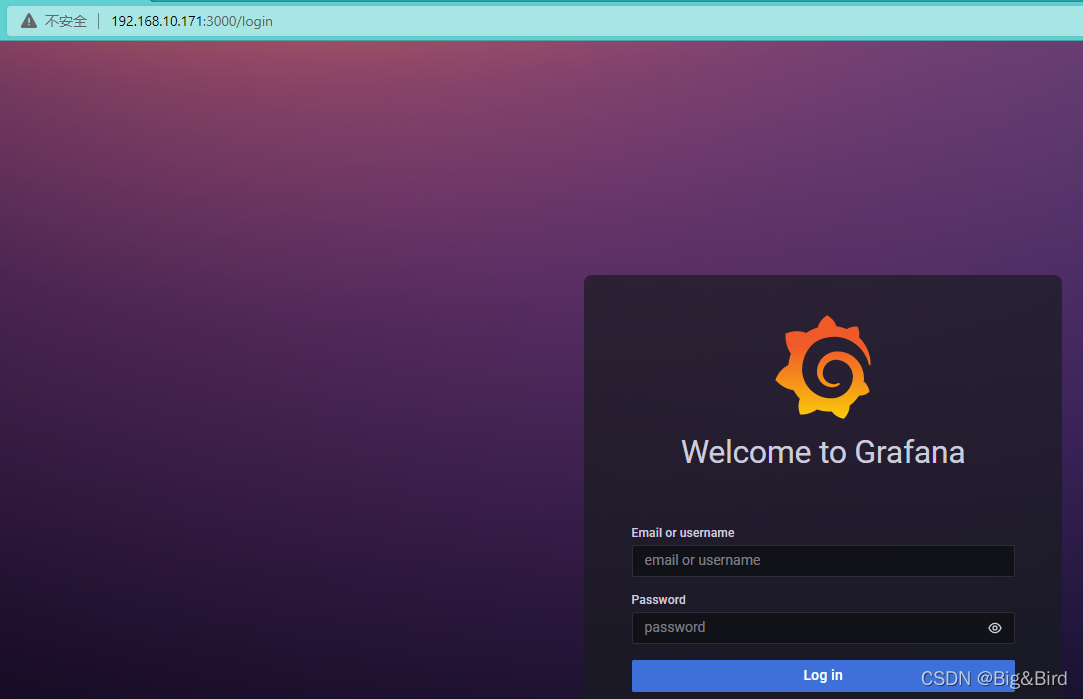Focus the password input field
Image resolution: width=1083 pixels, height=699 pixels.
[823, 628]
